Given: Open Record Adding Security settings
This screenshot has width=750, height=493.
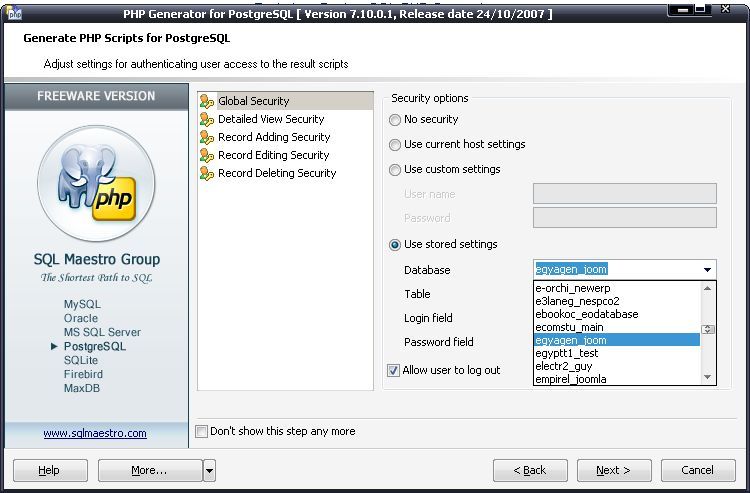Looking at the screenshot, I should [274, 137].
